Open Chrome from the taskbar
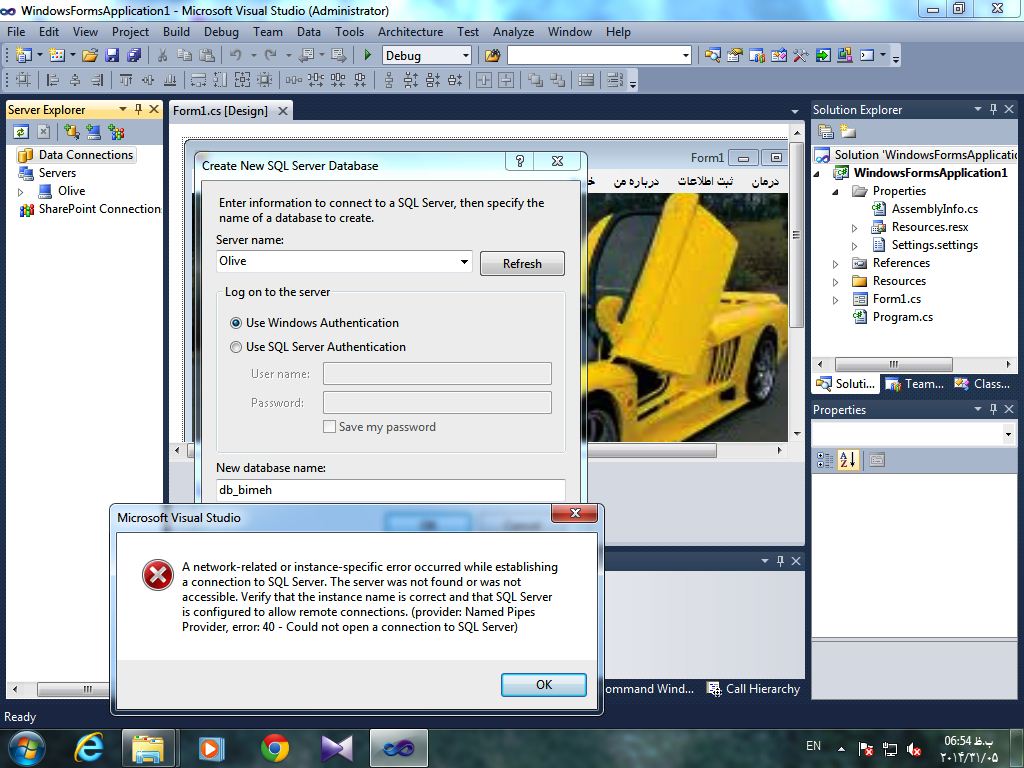The image size is (1024, 768). [275, 747]
